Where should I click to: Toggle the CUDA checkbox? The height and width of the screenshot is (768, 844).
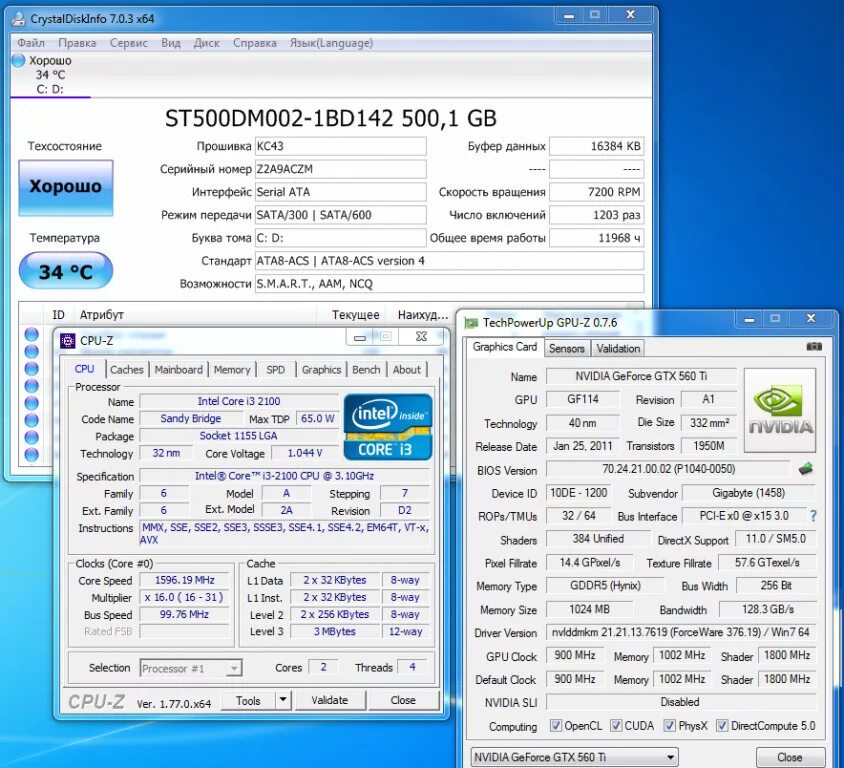[616, 725]
